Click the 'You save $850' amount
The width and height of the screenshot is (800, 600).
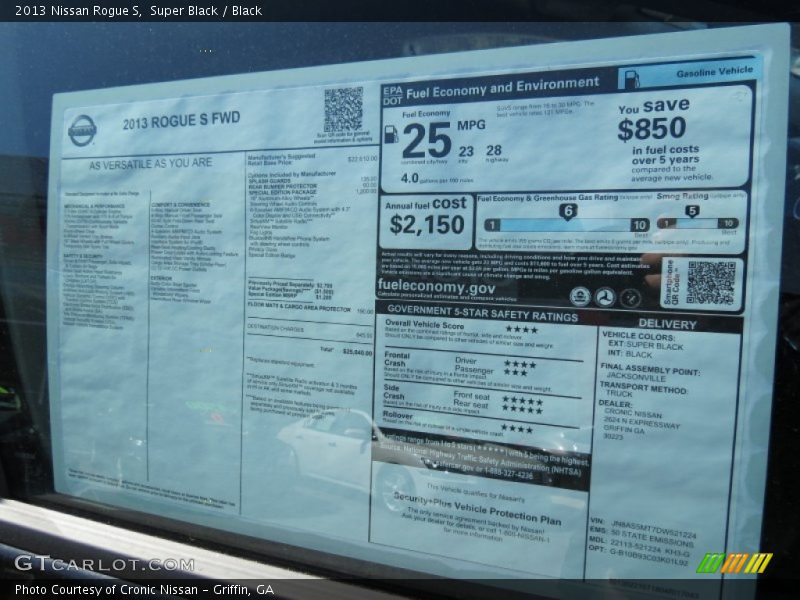coord(652,129)
